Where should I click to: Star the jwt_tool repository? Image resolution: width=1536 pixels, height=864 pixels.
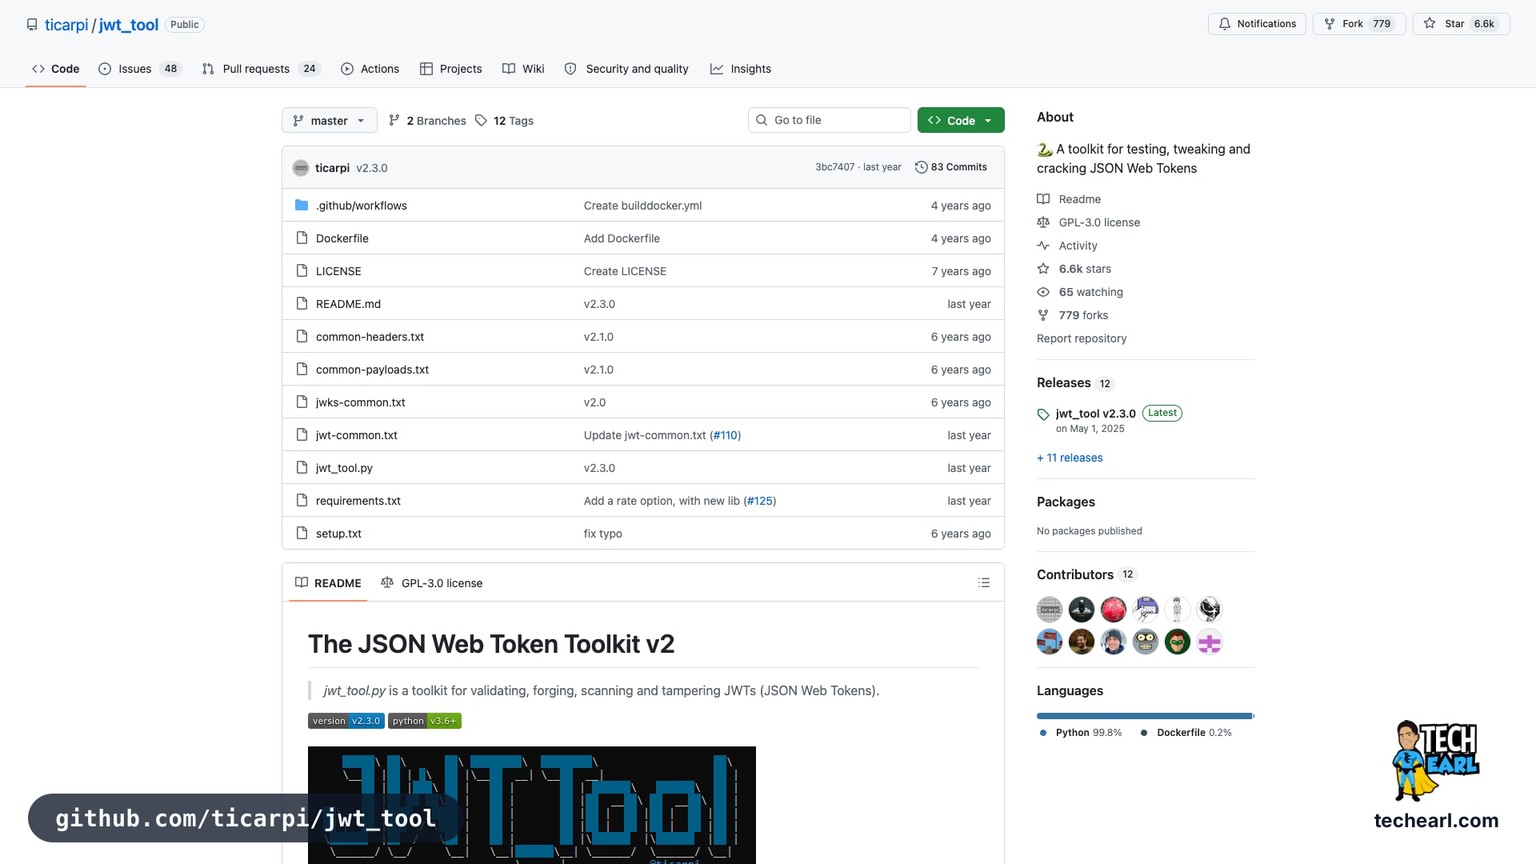tap(1461, 24)
